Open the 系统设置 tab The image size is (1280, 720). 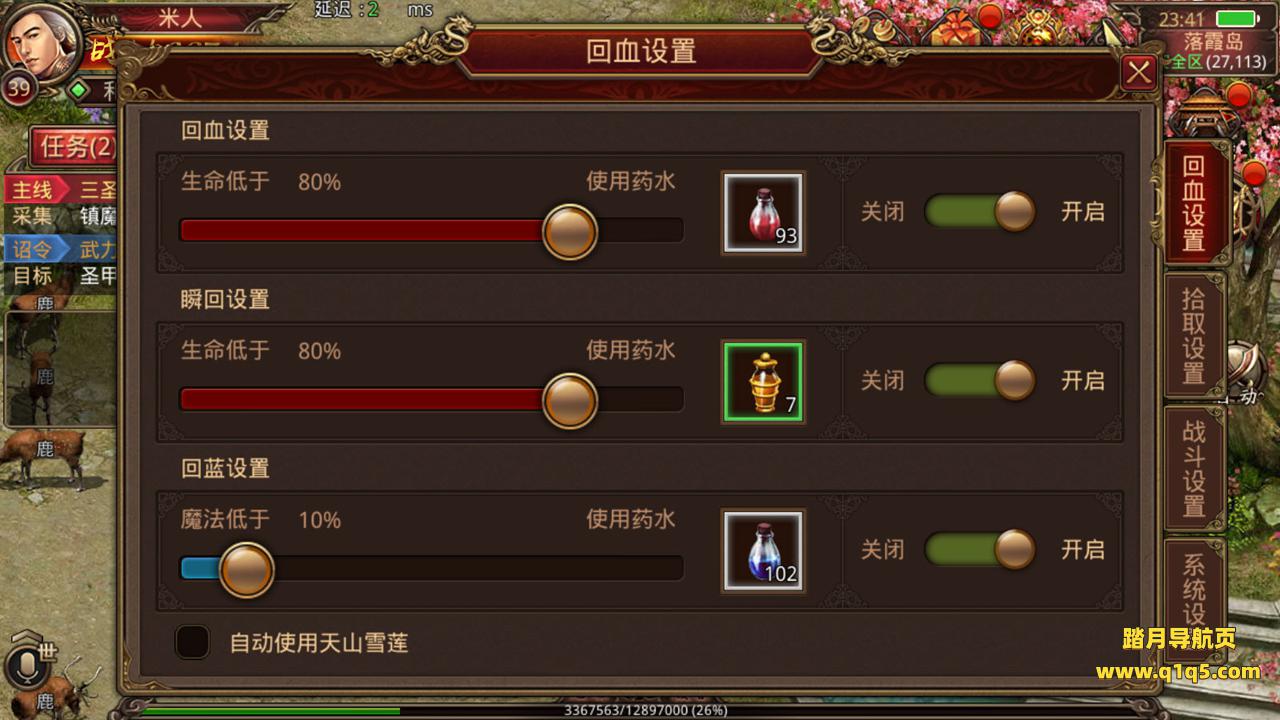coord(1194,590)
